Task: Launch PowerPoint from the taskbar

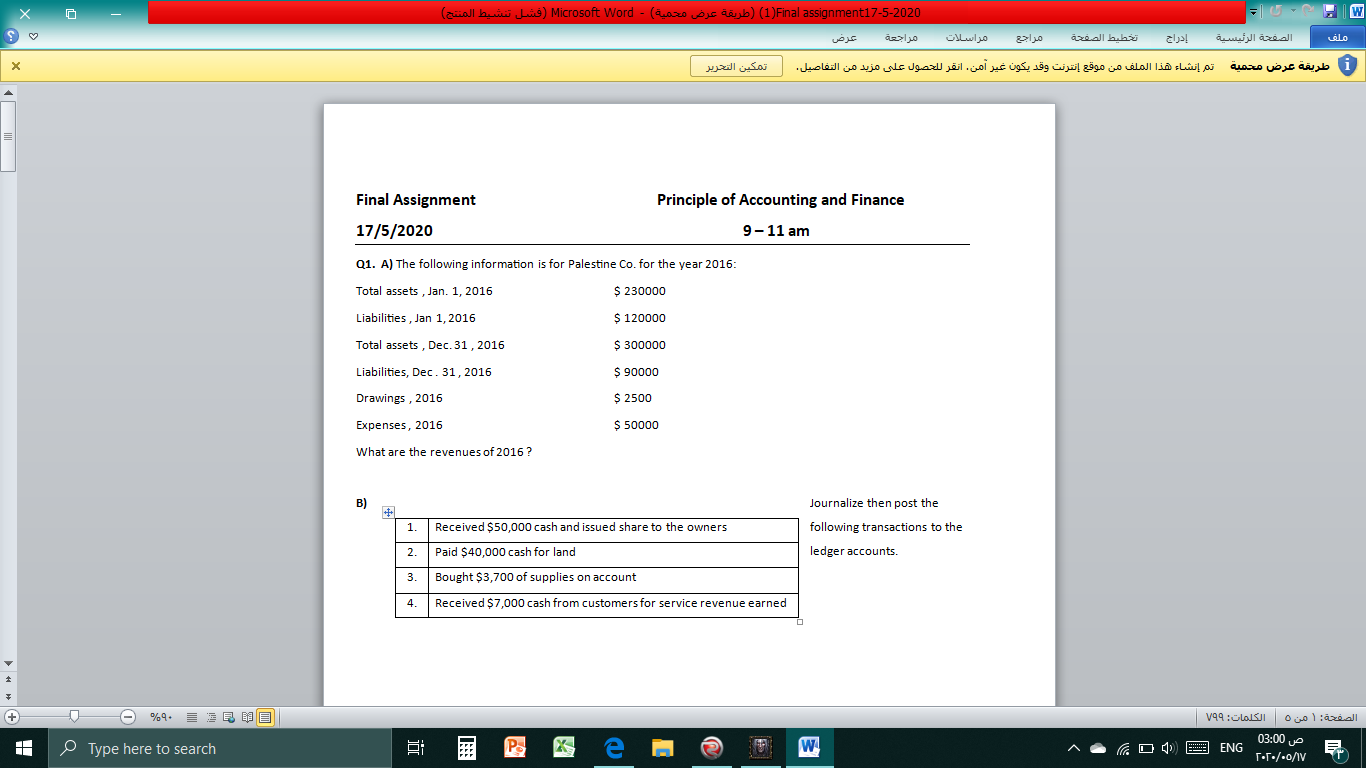Action: (x=514, y=747)
